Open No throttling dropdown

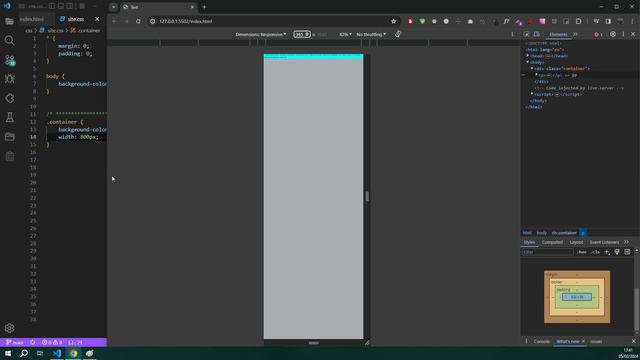[x=371, y=34]
